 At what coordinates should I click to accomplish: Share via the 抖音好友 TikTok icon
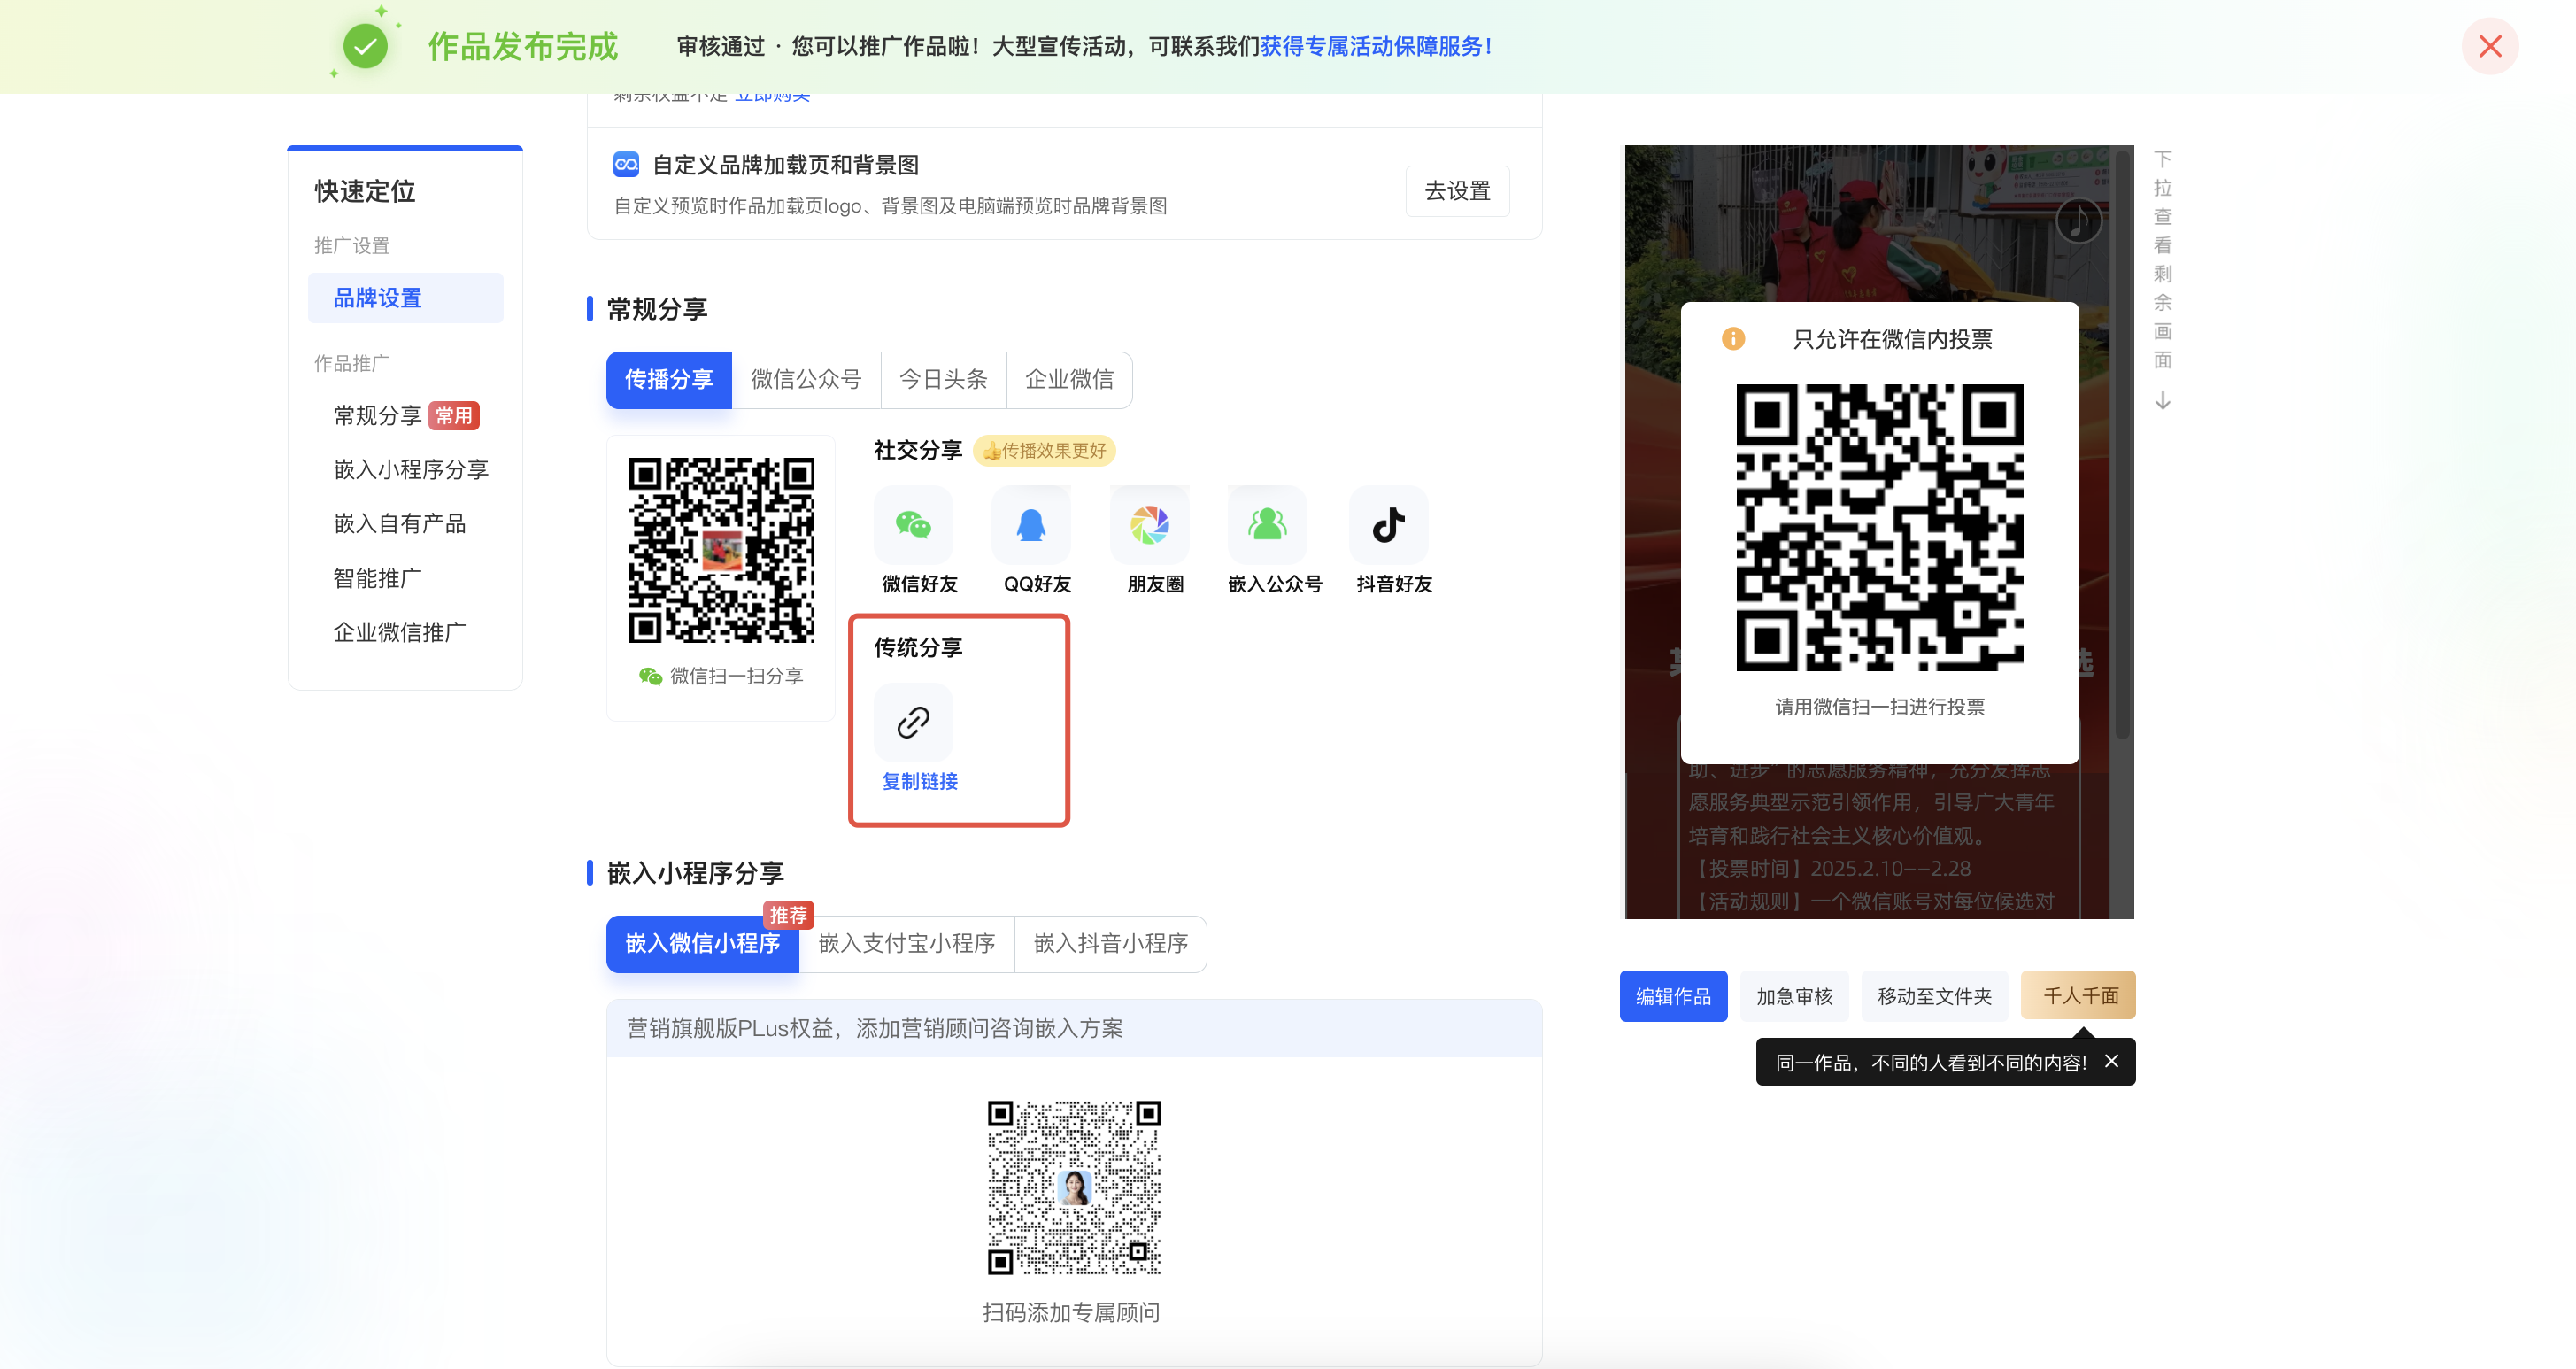(1389, 524)
